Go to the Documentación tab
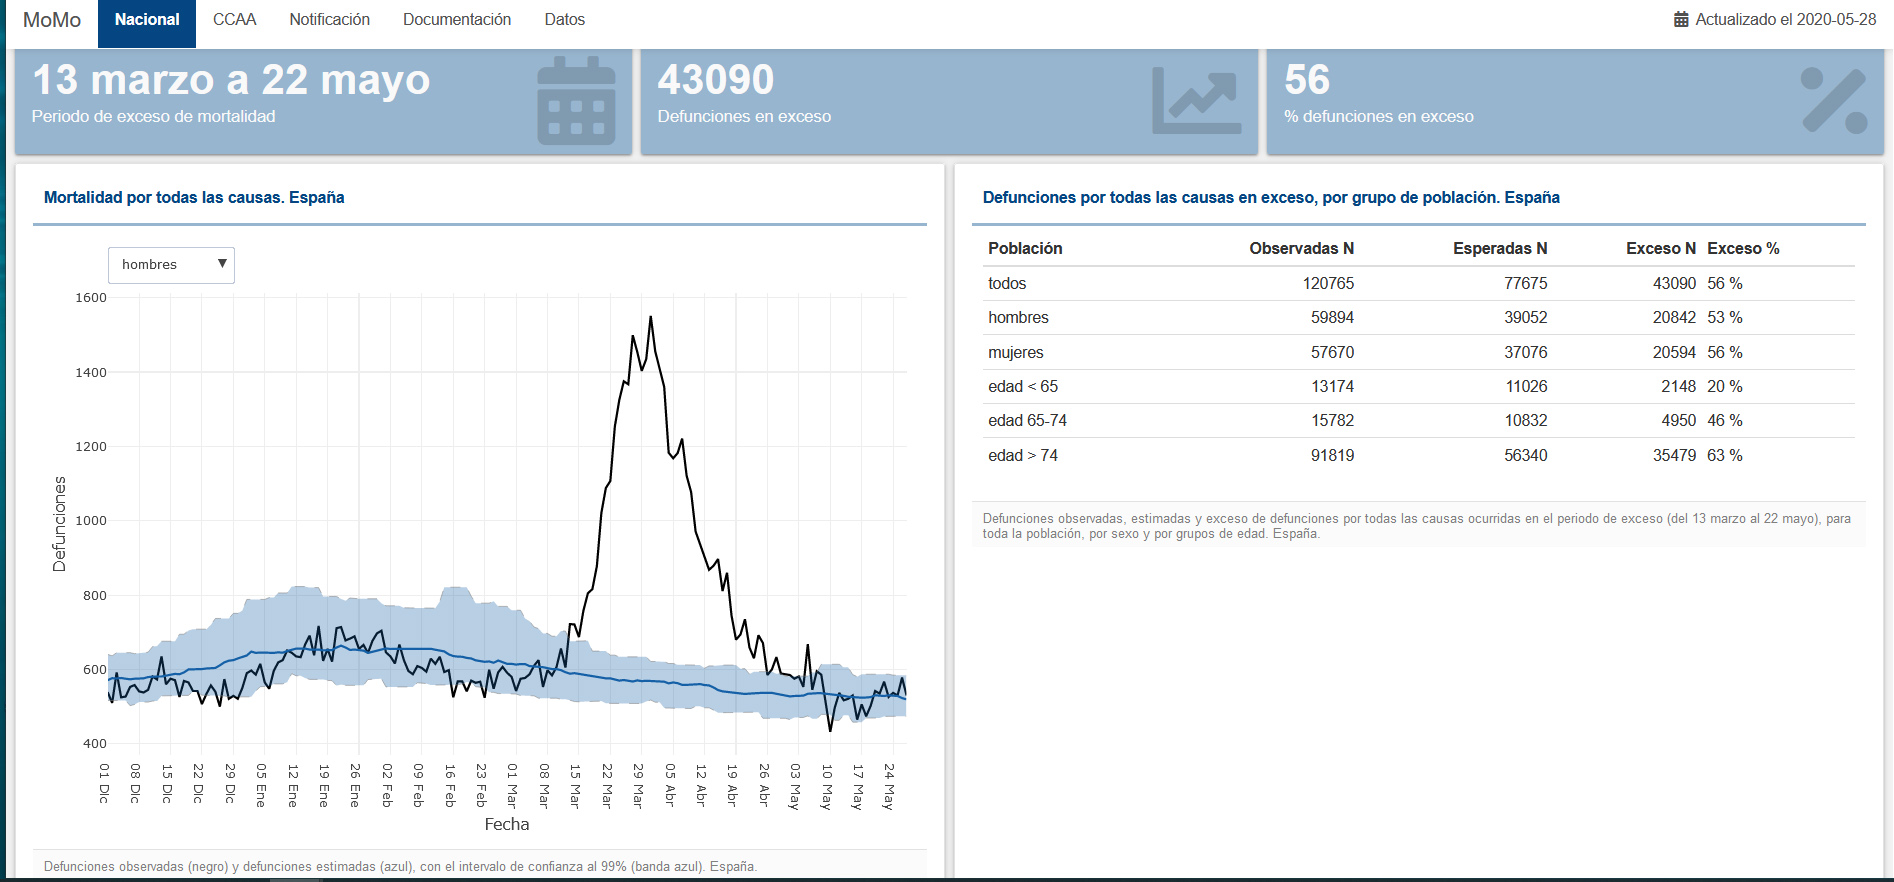1894x882 pixels. coord(456,20)
